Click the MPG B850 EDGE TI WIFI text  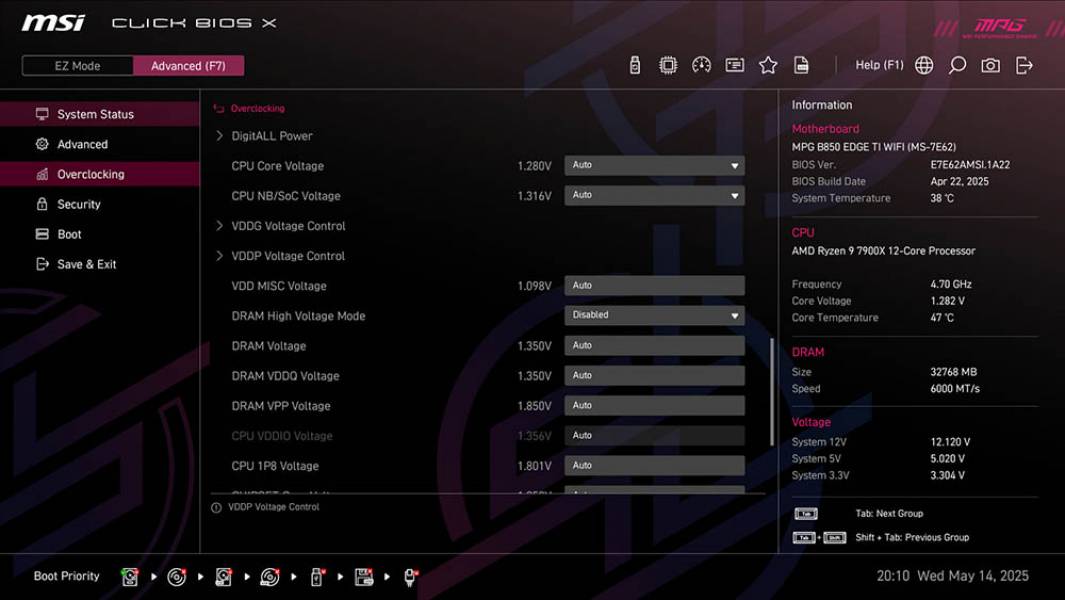(873, 147)
